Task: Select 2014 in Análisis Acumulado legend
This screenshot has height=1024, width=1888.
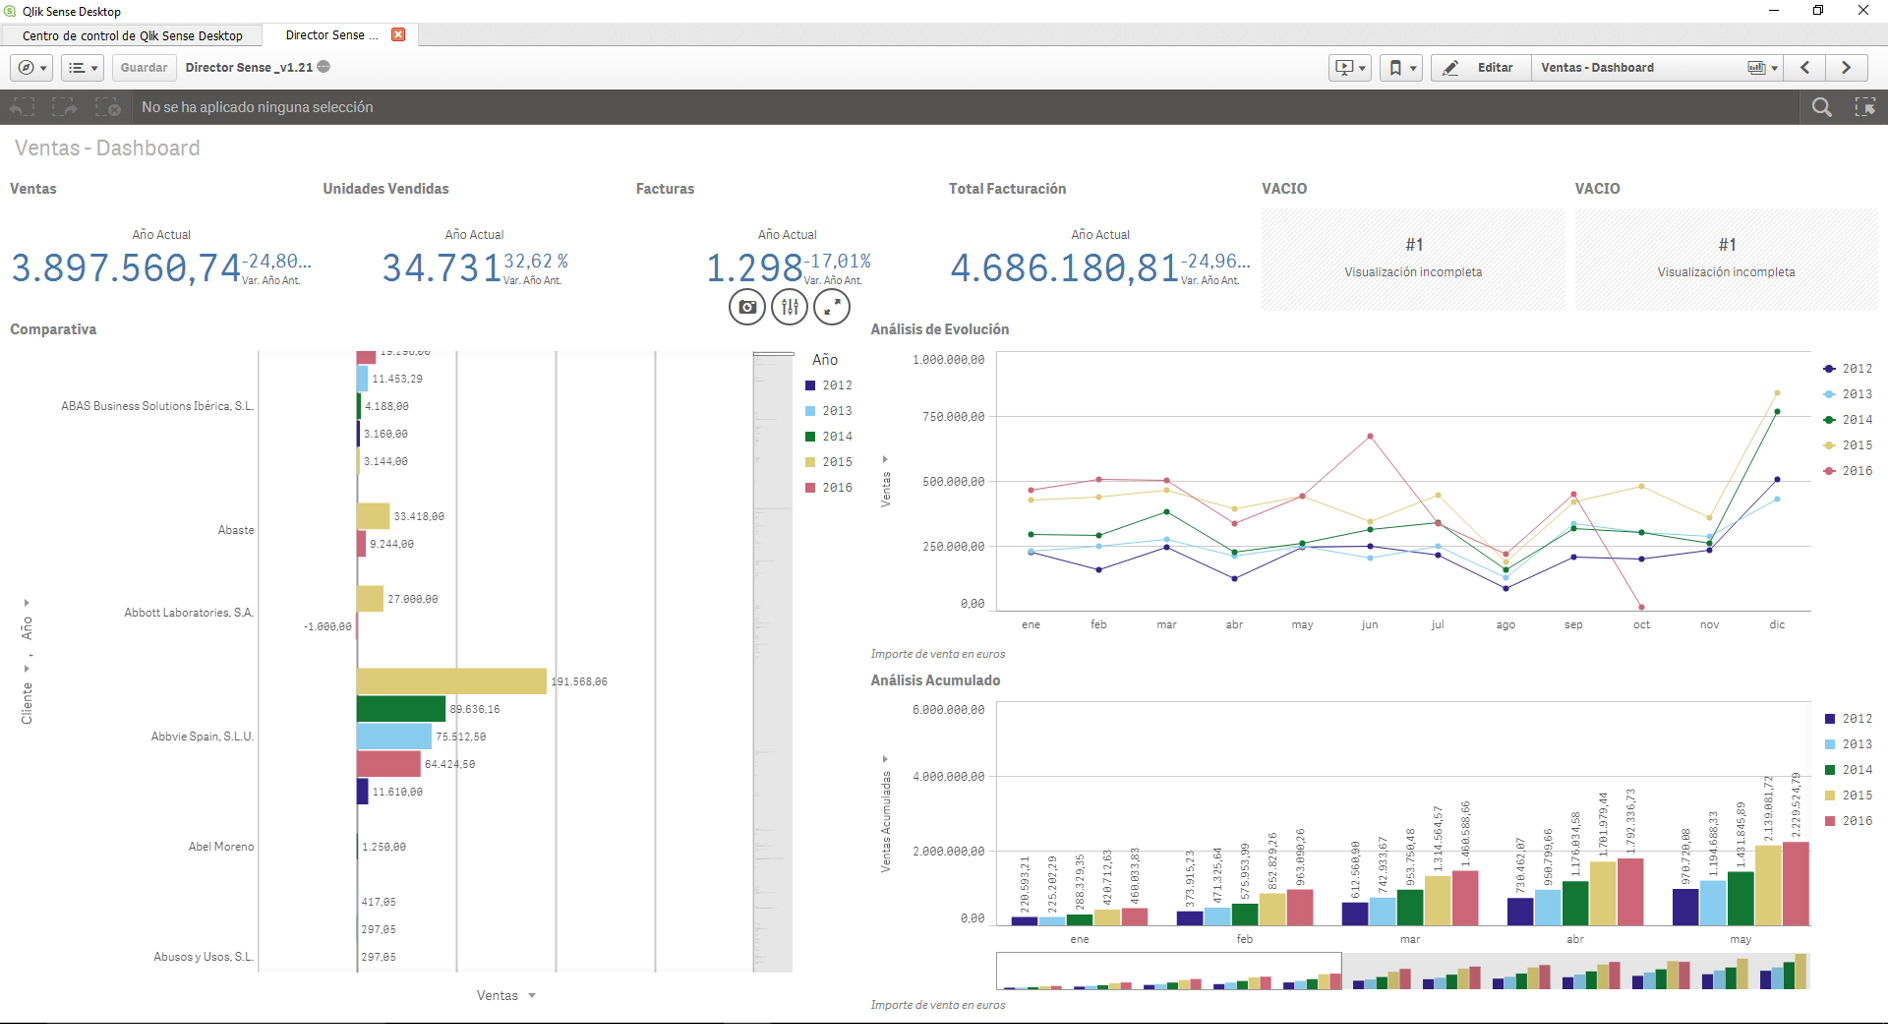Action: click(x=1848, y=770)
